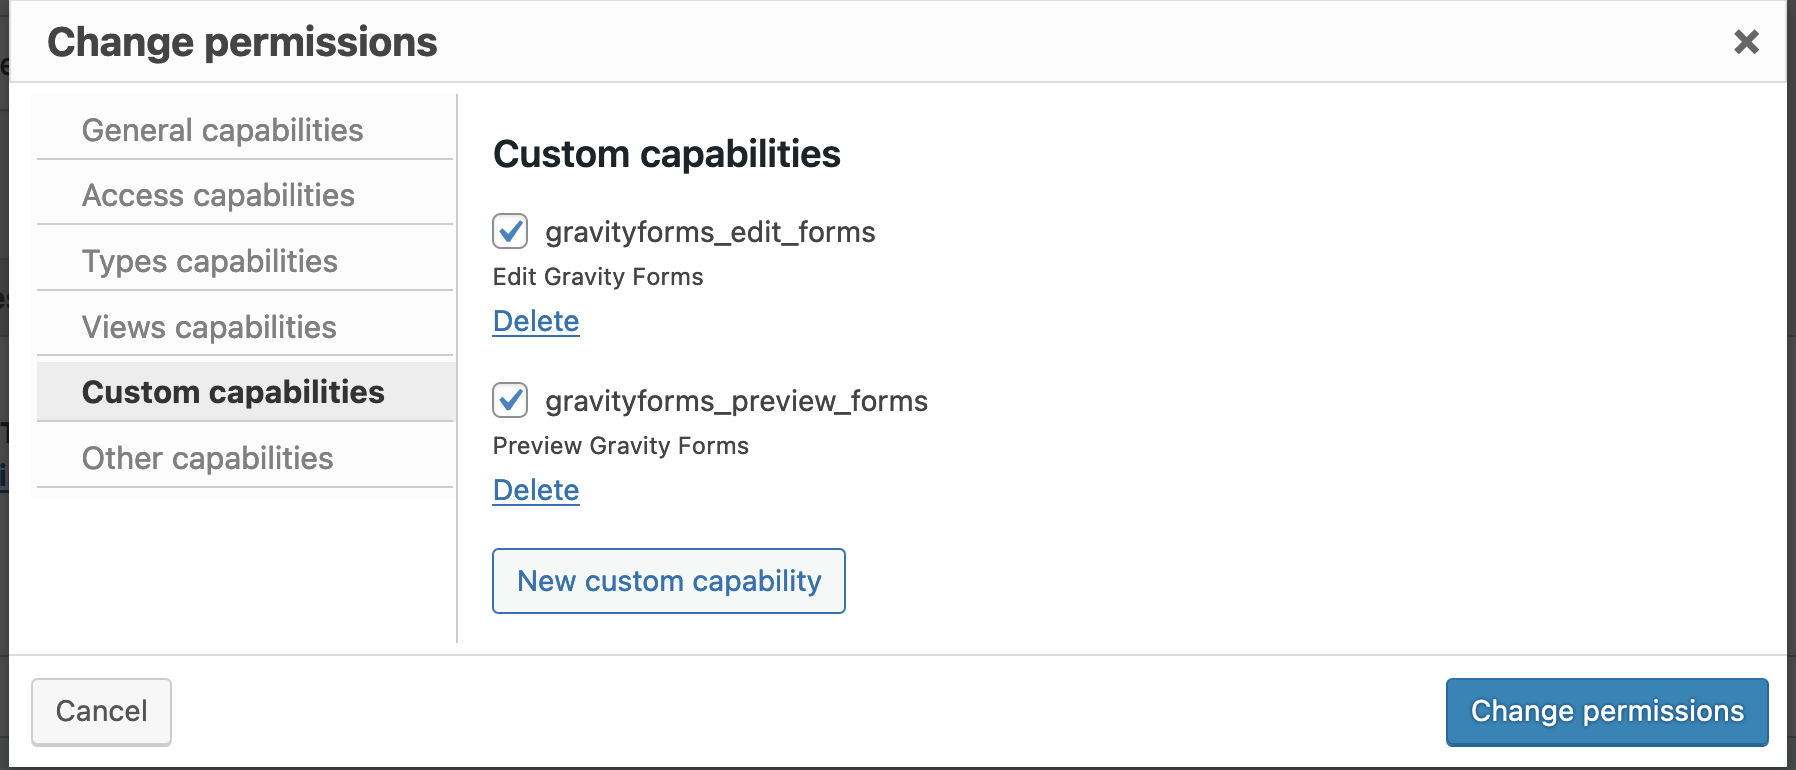The height and width of the screenshot is (770, 1796).
Task: Click the Change permissions dialog title
Action: [x=242, y=42]
